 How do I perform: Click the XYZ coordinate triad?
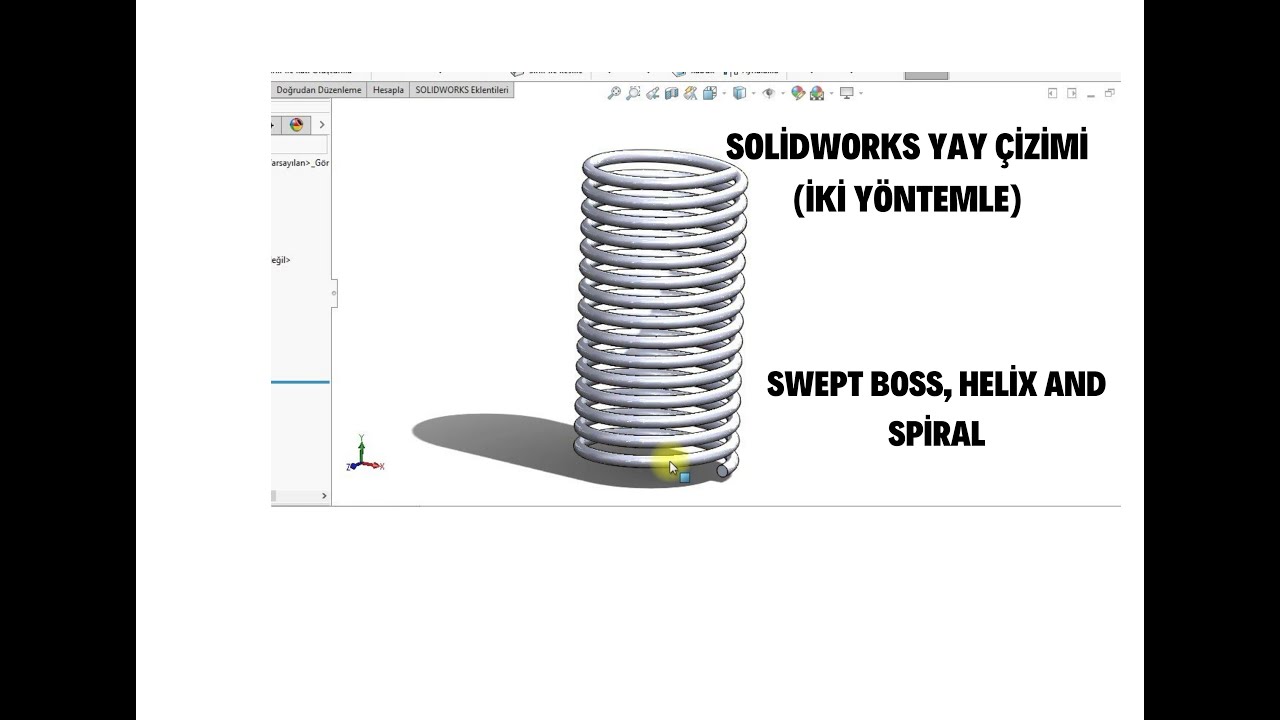364,455
